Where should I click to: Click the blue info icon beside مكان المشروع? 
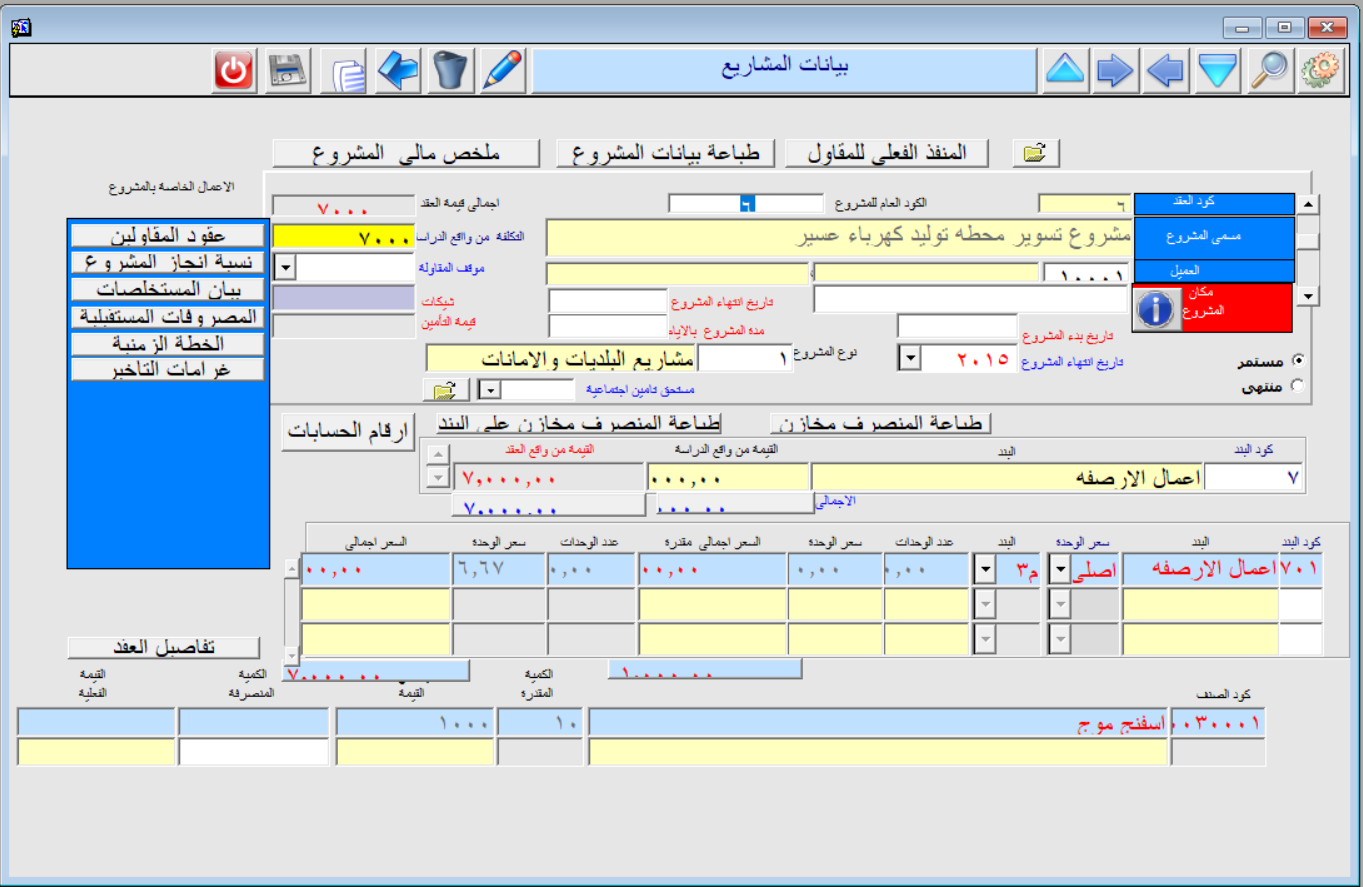click(1155, 308)
